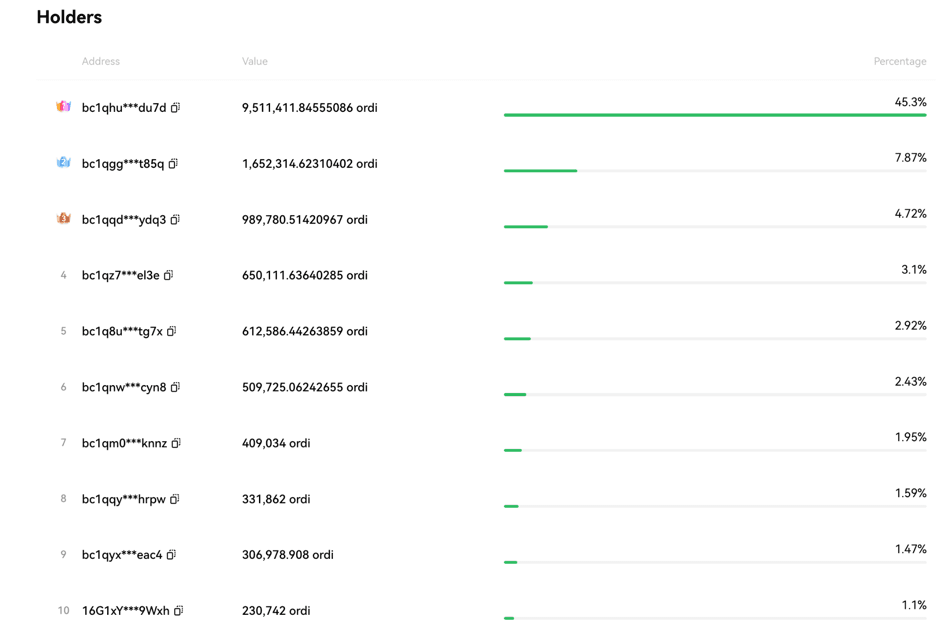Click the Address column header

(100, 61)
